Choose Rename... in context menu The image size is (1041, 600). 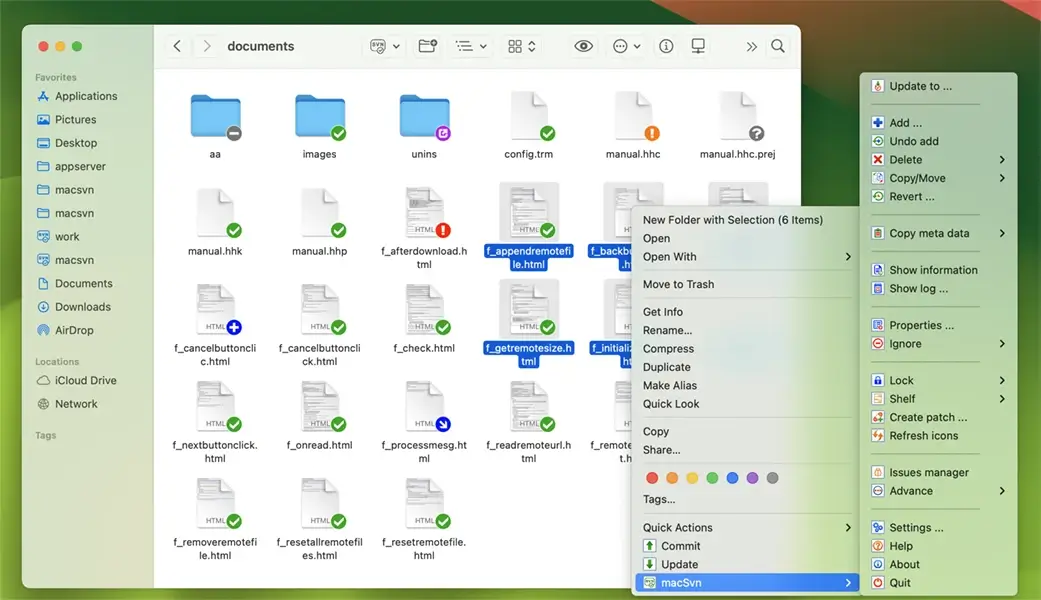[667, 331]
